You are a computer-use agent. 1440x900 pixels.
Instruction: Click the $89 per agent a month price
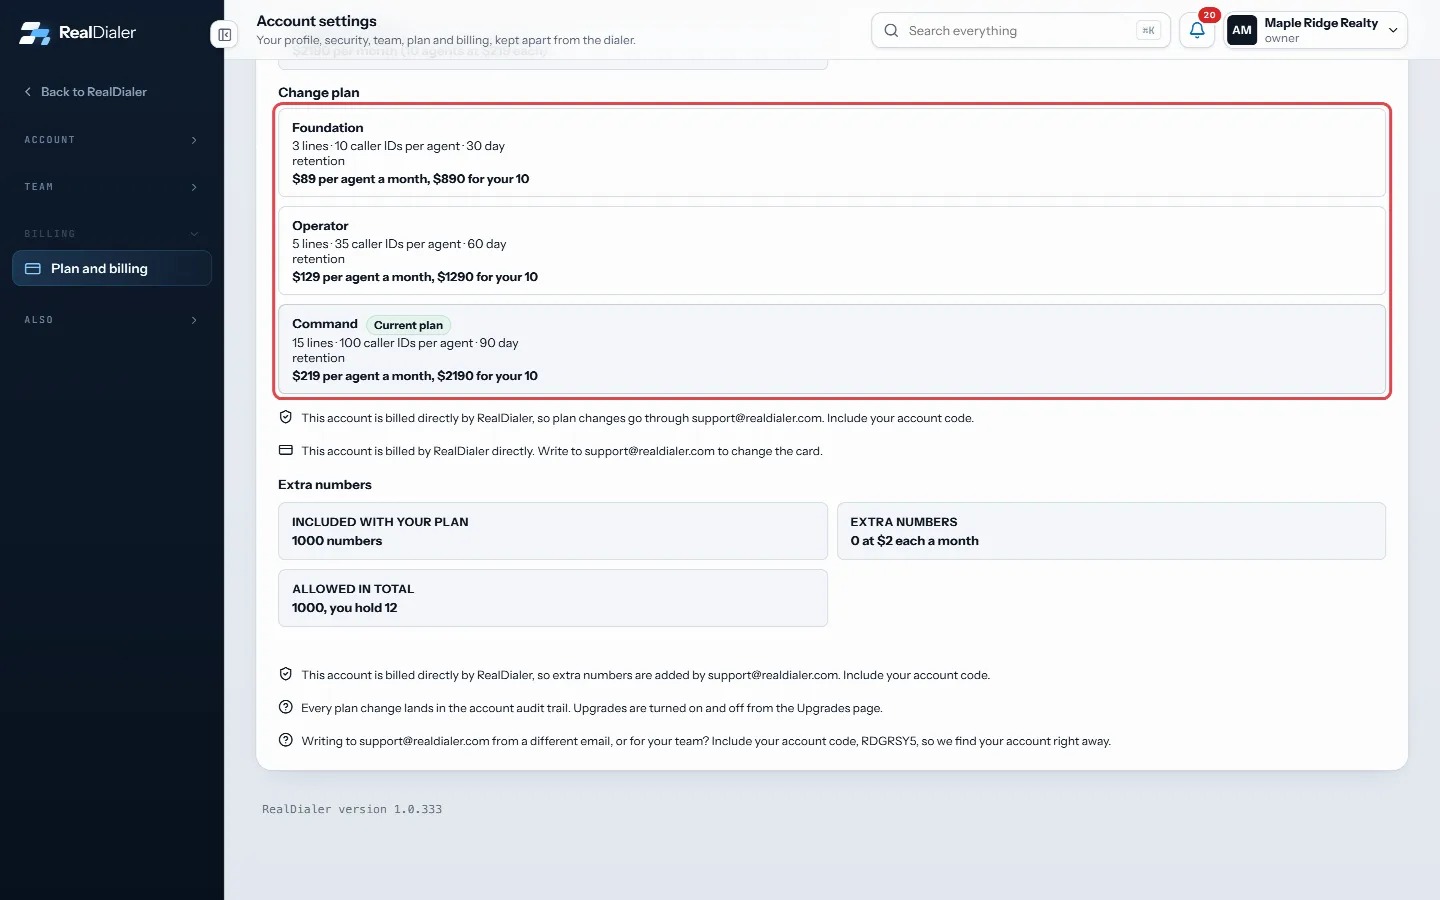[411, 179]
